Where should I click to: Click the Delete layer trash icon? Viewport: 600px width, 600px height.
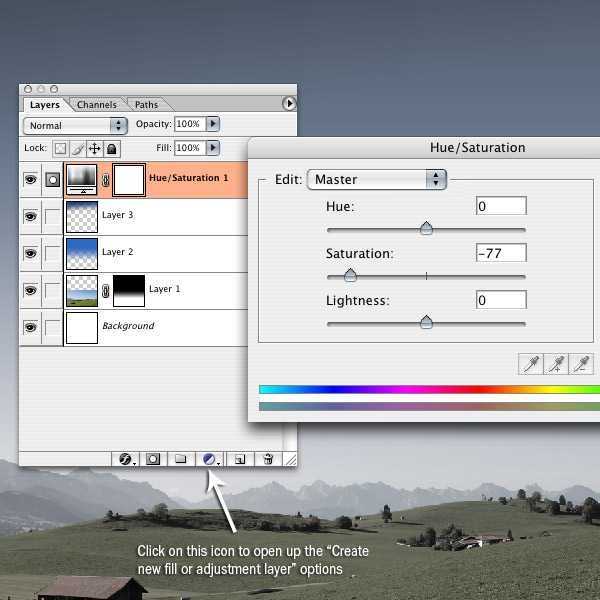tap(268, 459)
